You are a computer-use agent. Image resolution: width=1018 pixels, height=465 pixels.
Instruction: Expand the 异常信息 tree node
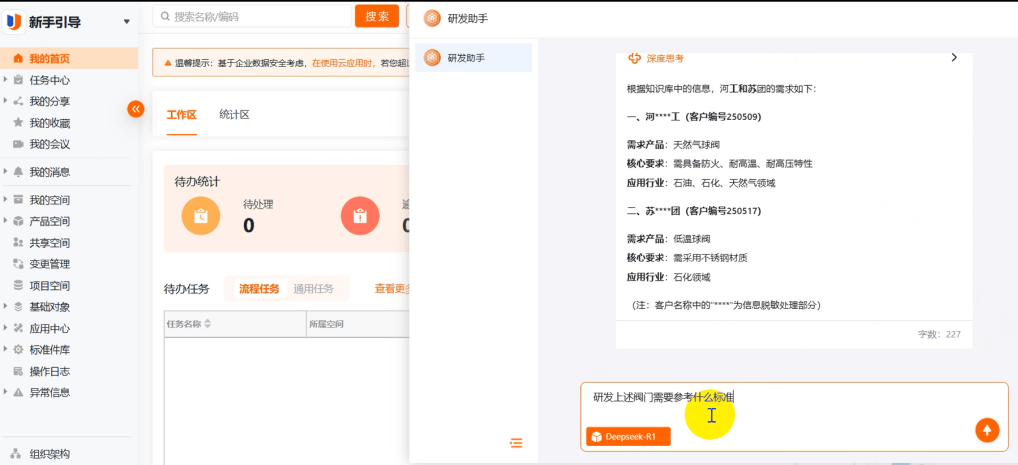point(6,392)
